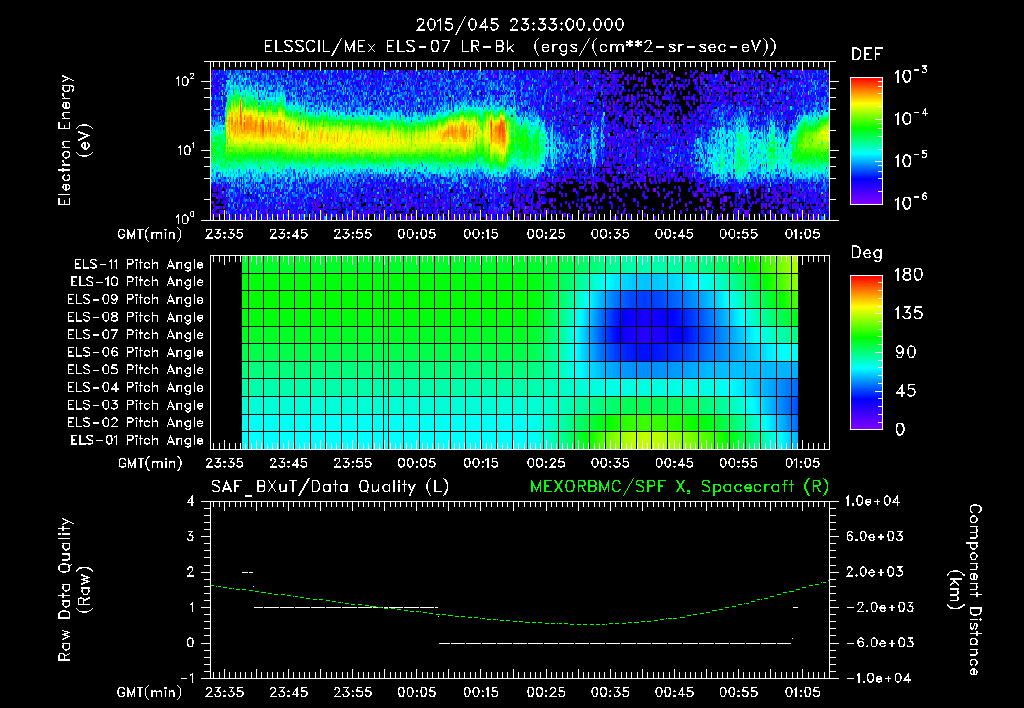Select the ELS-11 Pitch Angle row label
This screenshot has width=1024, height=708.
138,265
